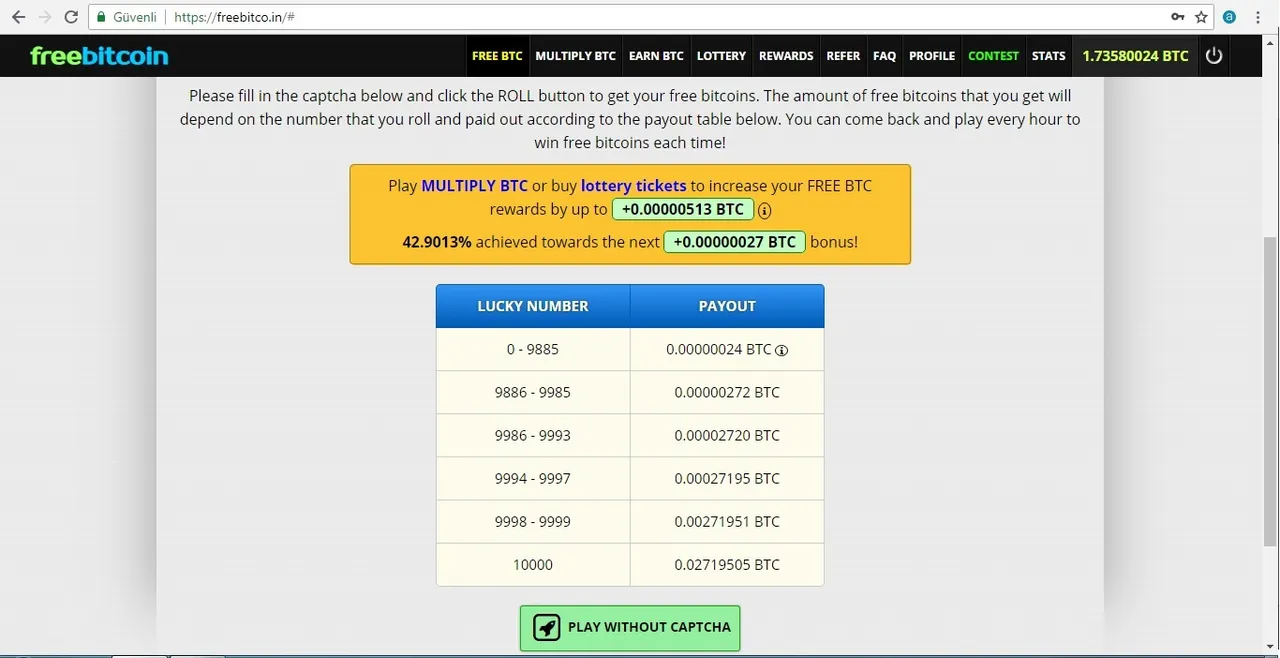Click the +0.00000513 BTC reward badge
1280x658 pixels.
(x=683, y=209)
